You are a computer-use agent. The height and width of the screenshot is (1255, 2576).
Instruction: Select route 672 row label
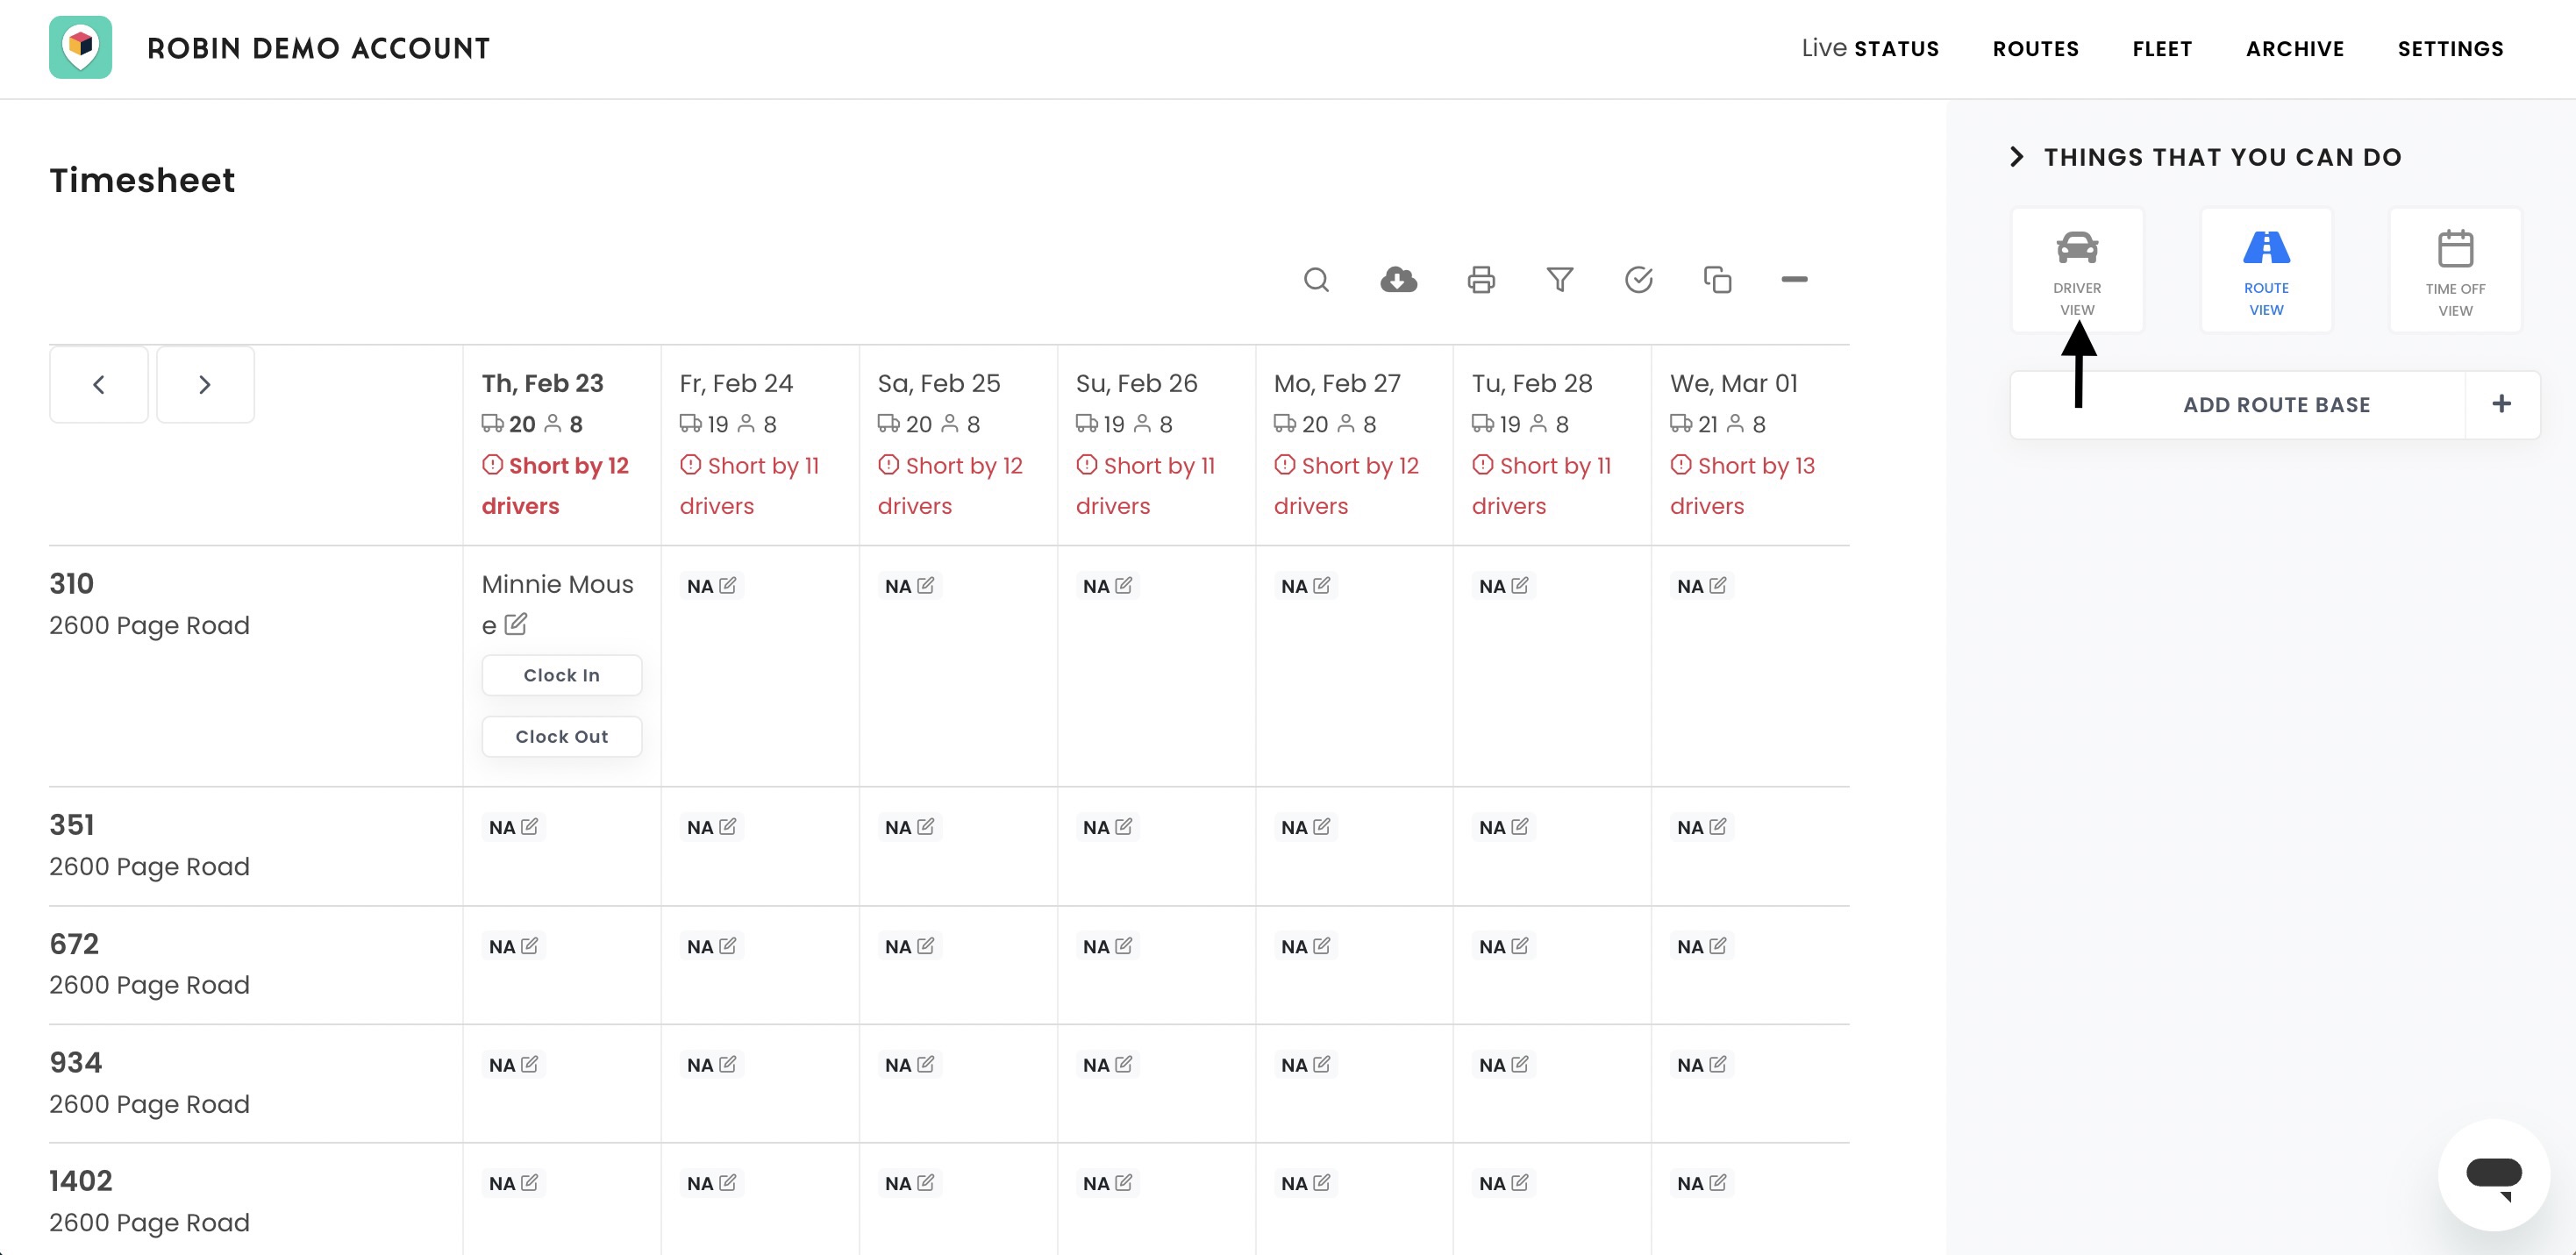[x=74, y=943]
